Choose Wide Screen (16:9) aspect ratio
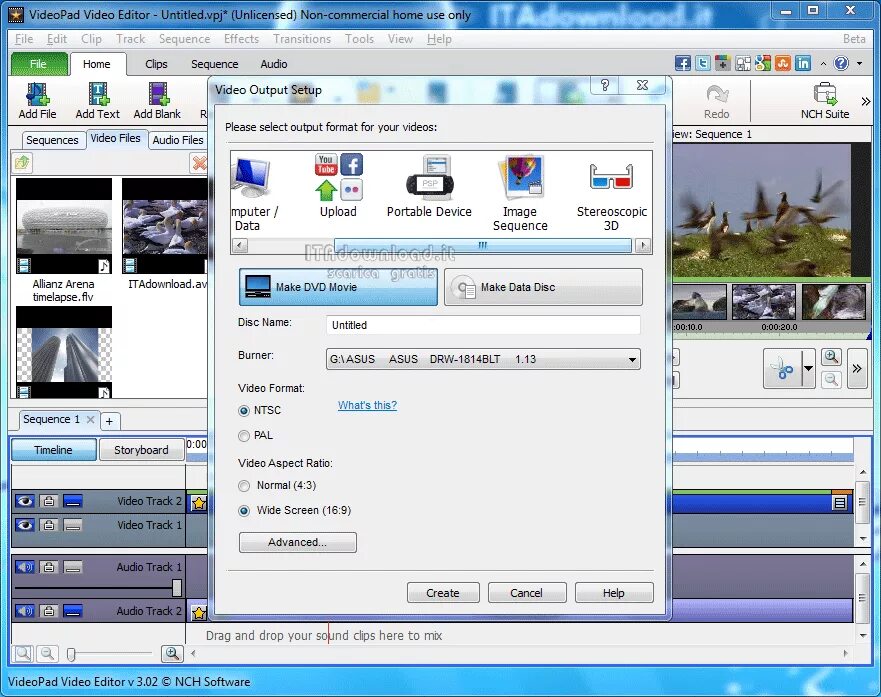881x697 pixels. 244,511
